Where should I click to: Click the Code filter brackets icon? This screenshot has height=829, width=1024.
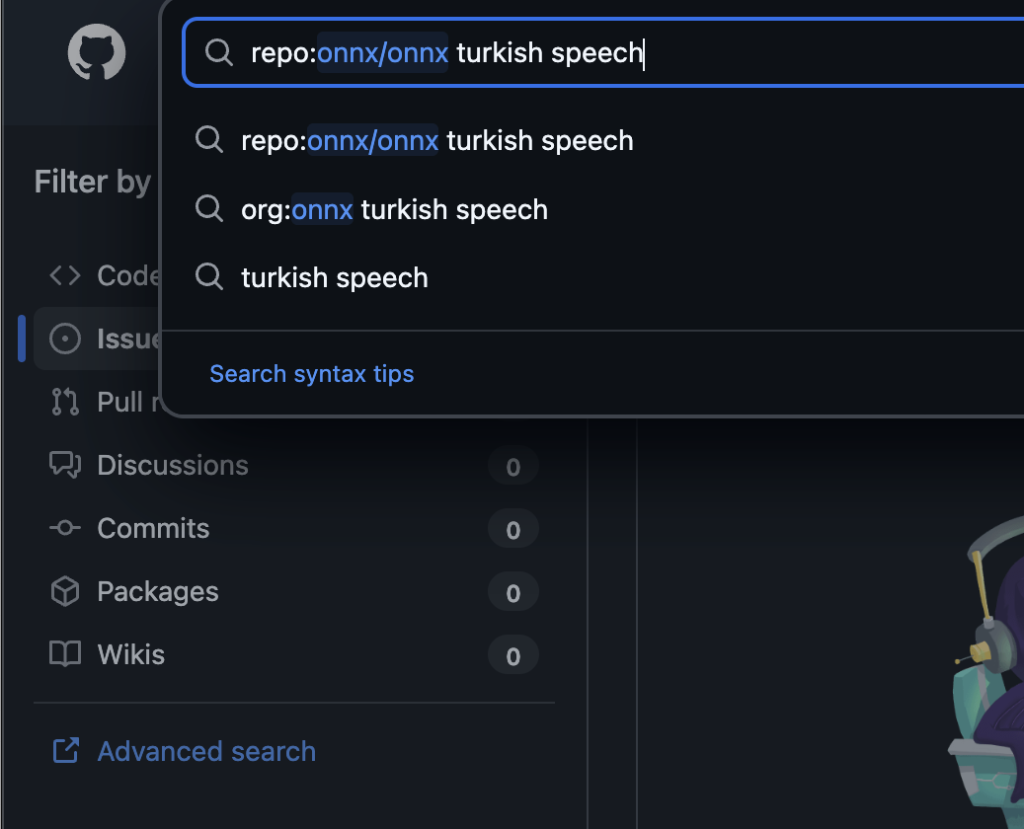pos(65,275)
